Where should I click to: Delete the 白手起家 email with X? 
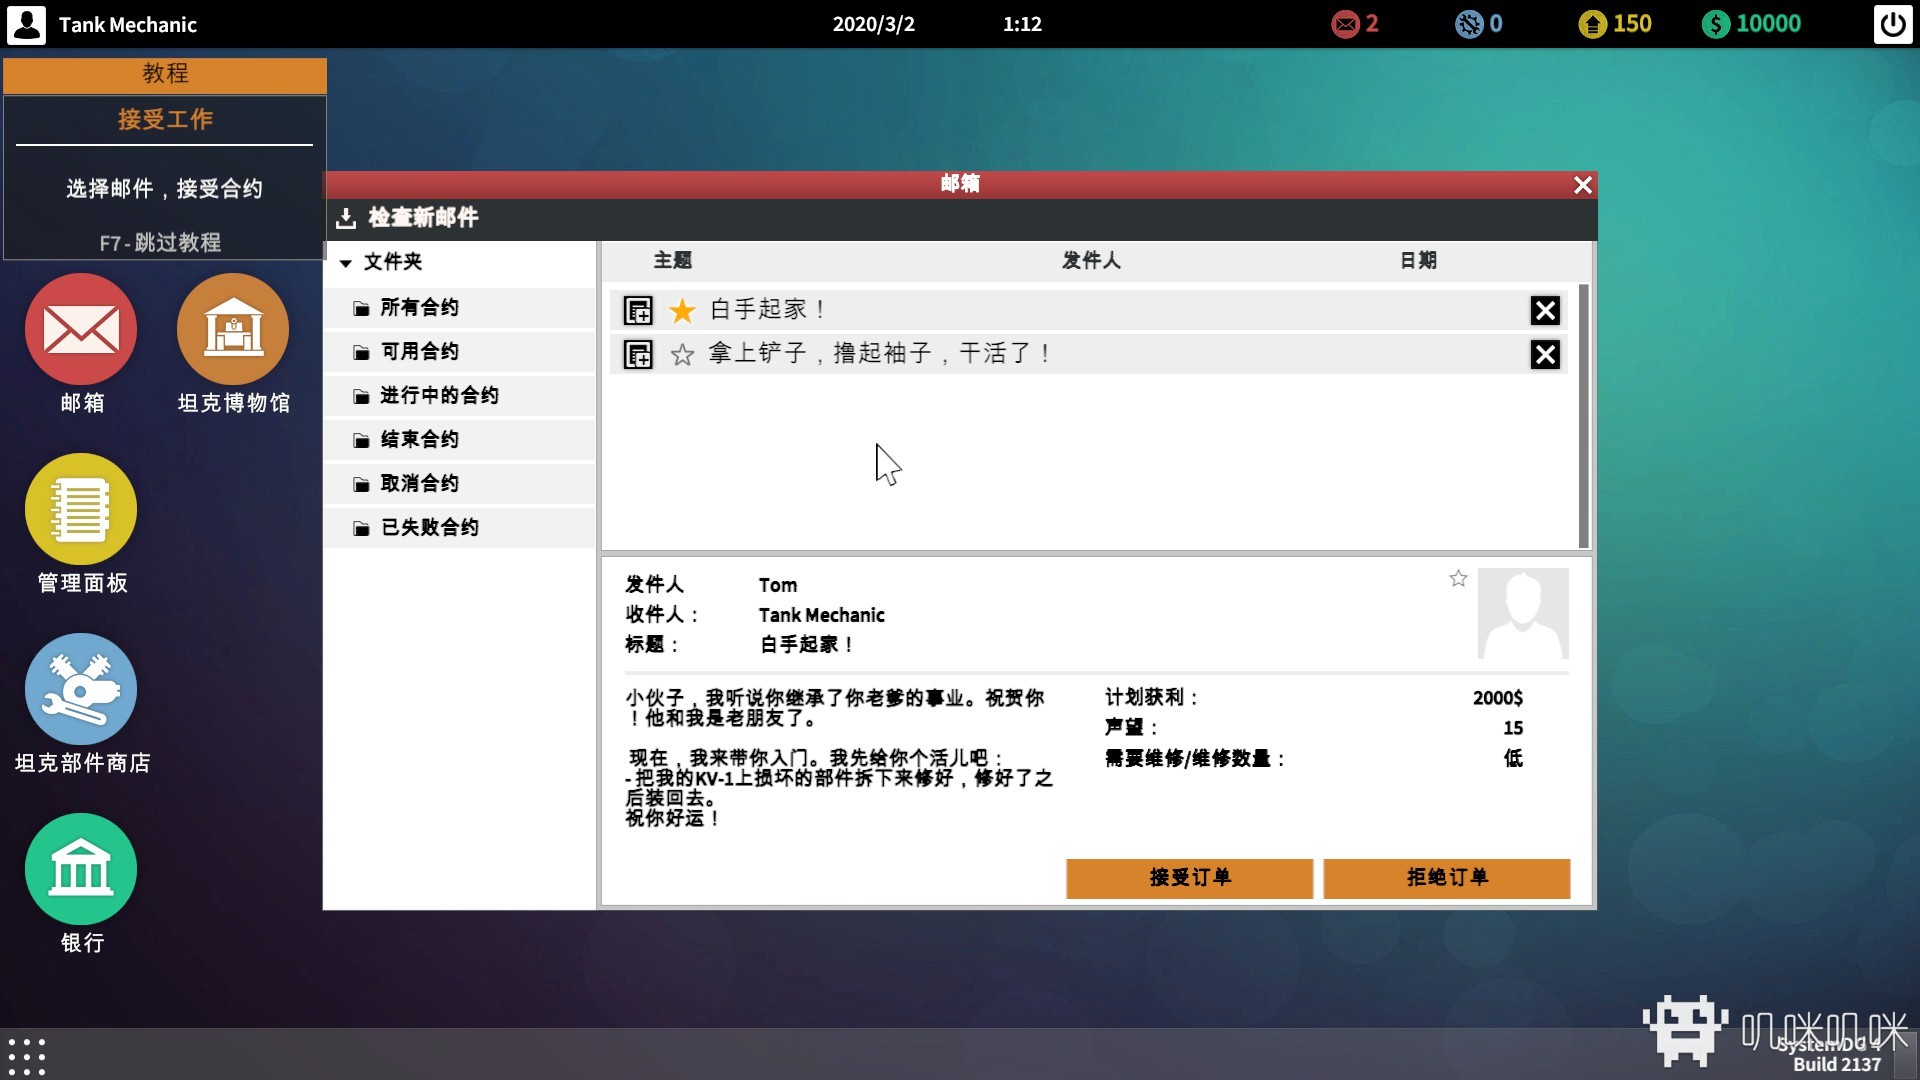pyautogui.click(x=1545, y=310)
